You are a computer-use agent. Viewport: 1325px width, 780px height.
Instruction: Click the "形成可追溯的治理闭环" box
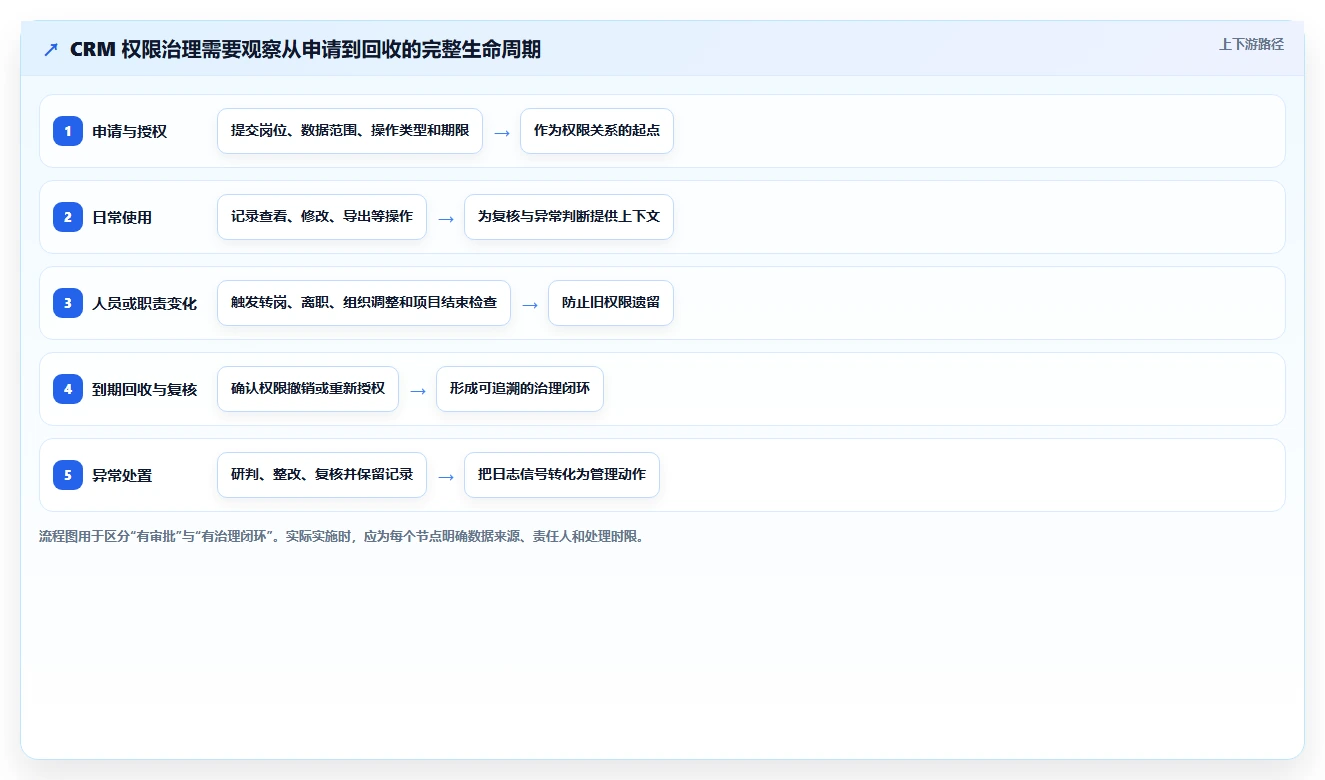click(520, 389)
